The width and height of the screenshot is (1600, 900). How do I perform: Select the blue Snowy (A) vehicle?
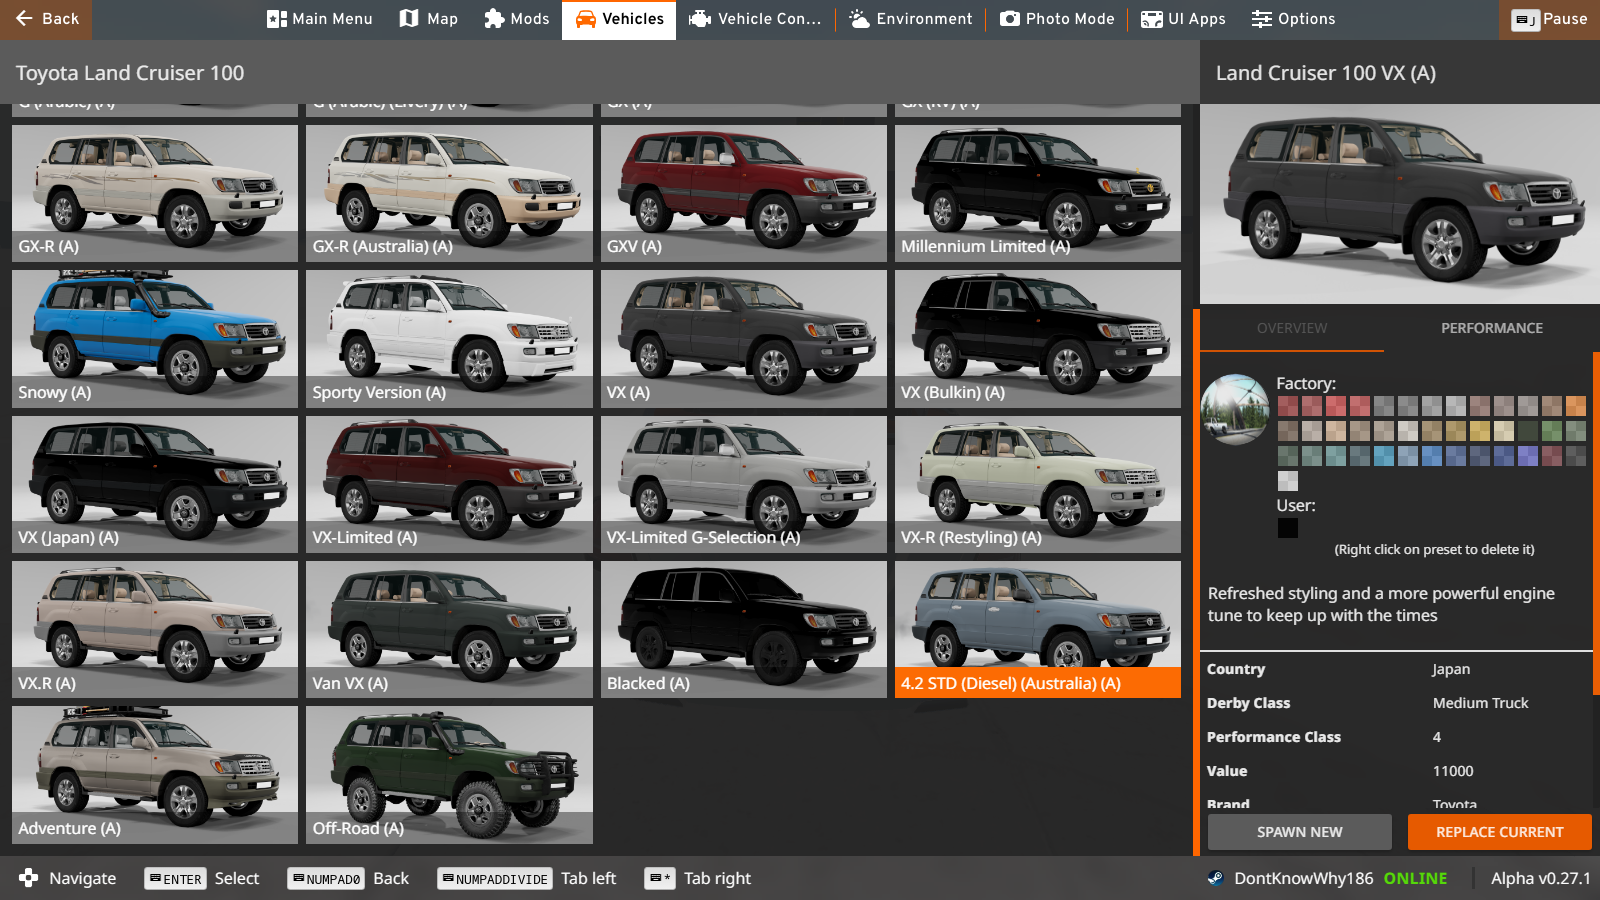point(155,339)
